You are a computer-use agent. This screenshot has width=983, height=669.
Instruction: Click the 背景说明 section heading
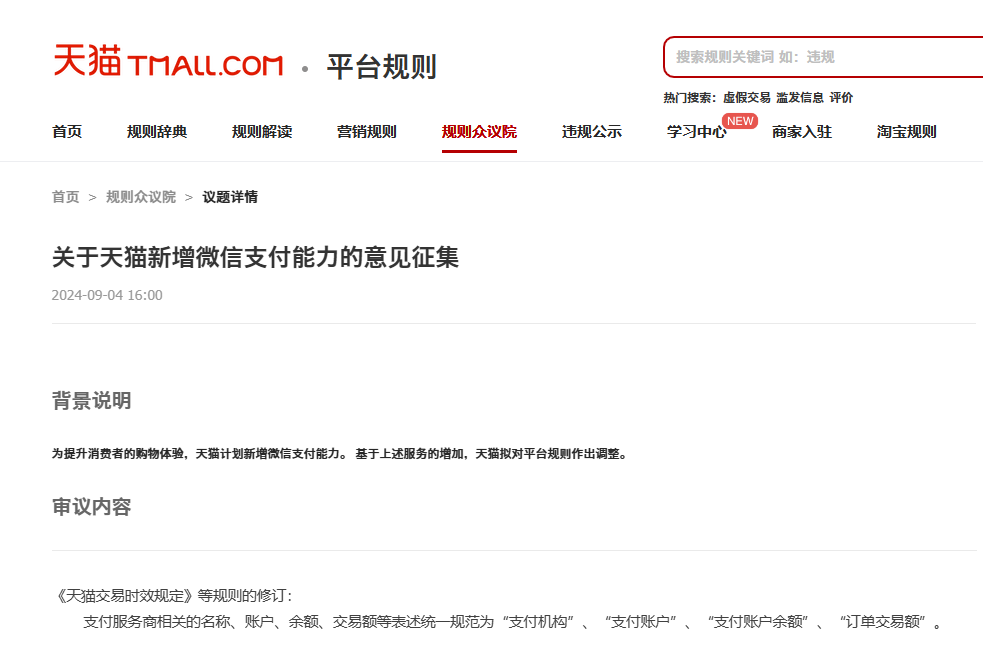point(92,401)
